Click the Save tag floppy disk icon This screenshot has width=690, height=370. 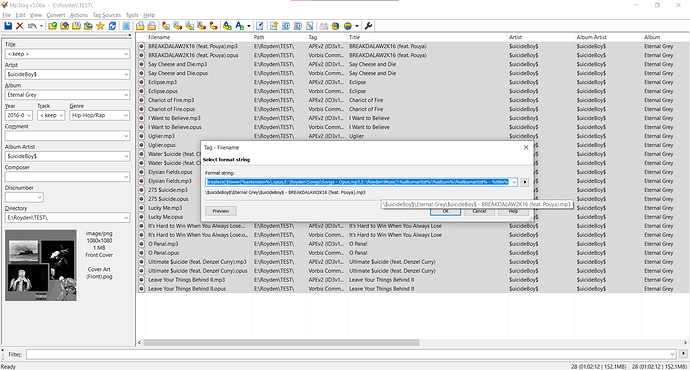click(8, 26)
